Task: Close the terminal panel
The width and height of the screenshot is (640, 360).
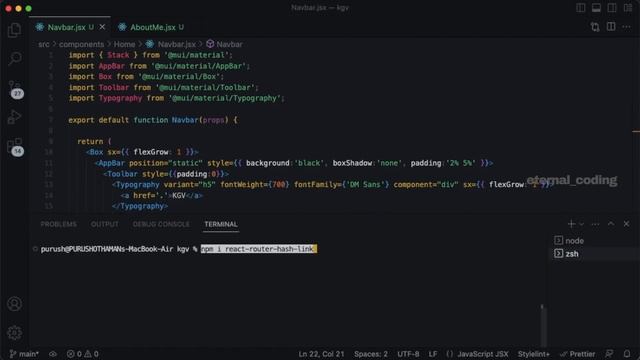Action: (627, 224)
